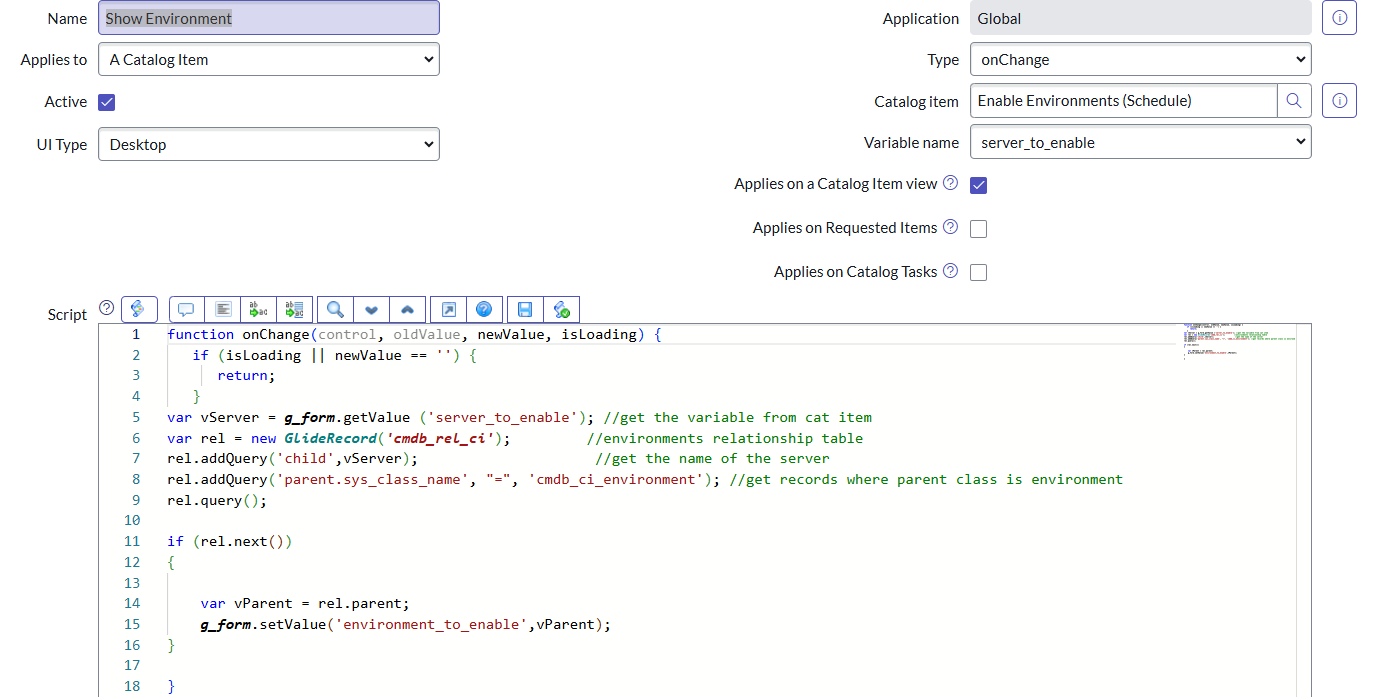Uncheck Applies on a Catalog Item view
The image size is (1375, 697).
979,185
